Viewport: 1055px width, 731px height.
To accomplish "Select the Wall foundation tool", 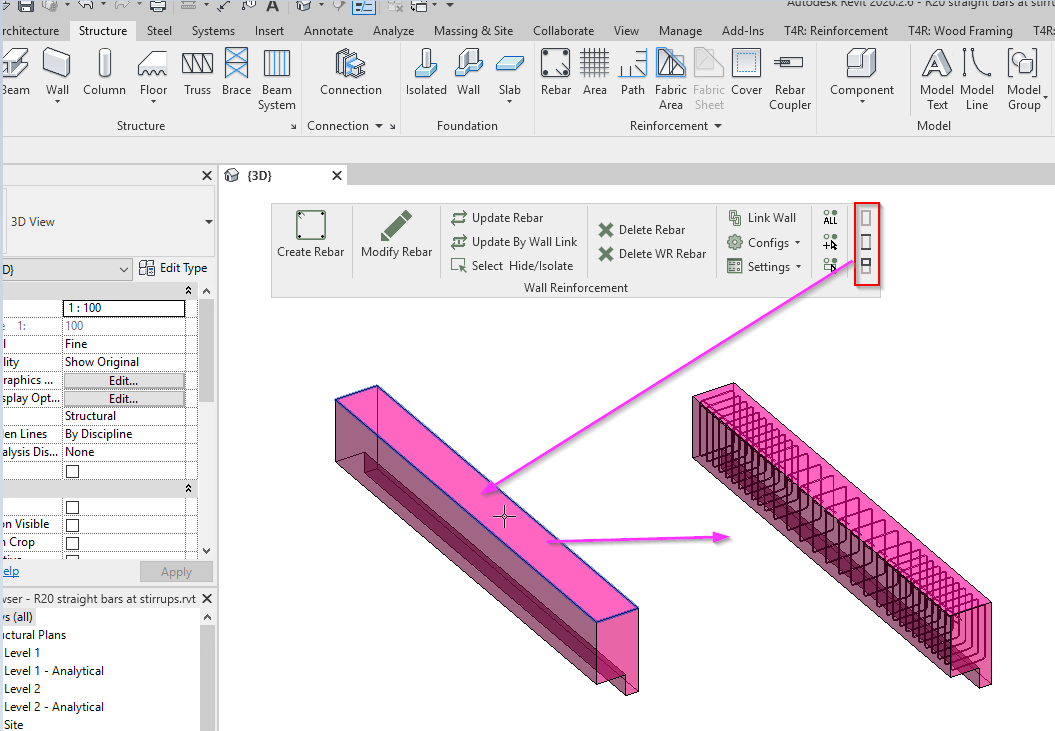I will [468, 72].
